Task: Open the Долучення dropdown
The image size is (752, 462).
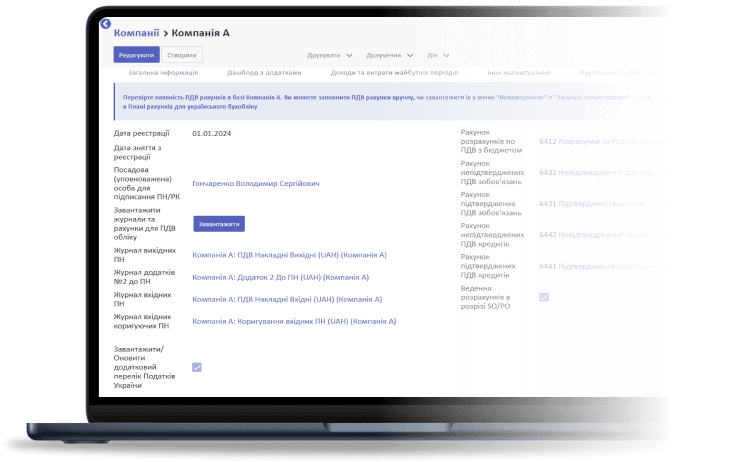Action: coord(389,56)
